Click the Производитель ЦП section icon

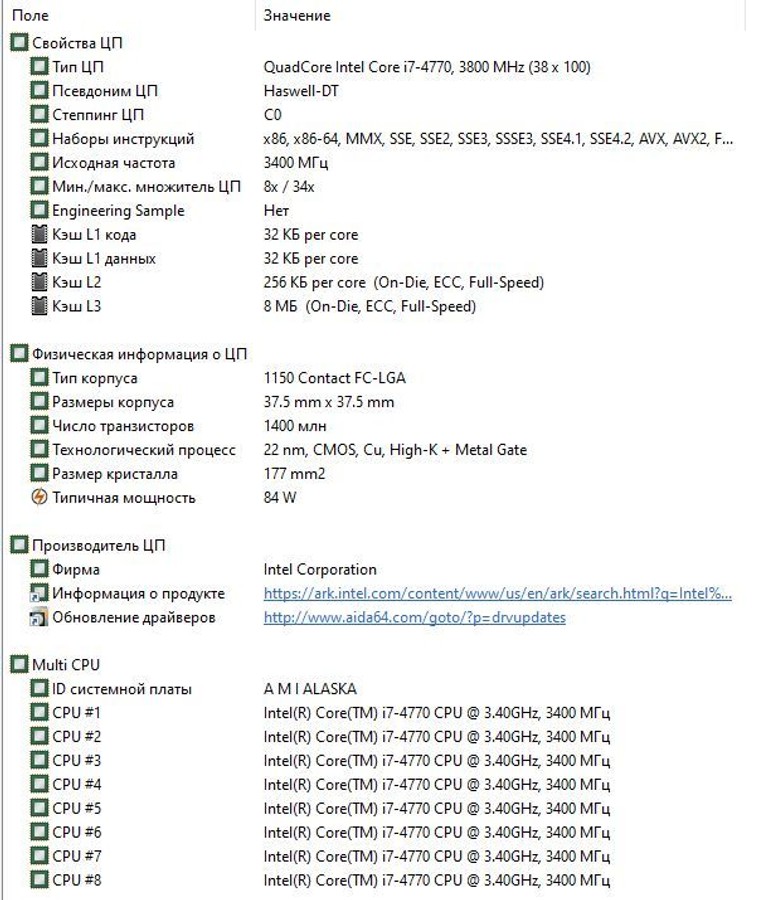19,545
